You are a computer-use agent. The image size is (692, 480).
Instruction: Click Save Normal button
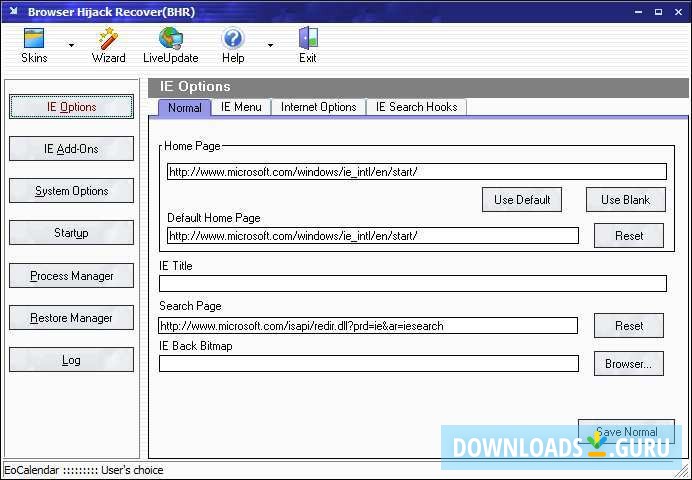coord(626,431)
